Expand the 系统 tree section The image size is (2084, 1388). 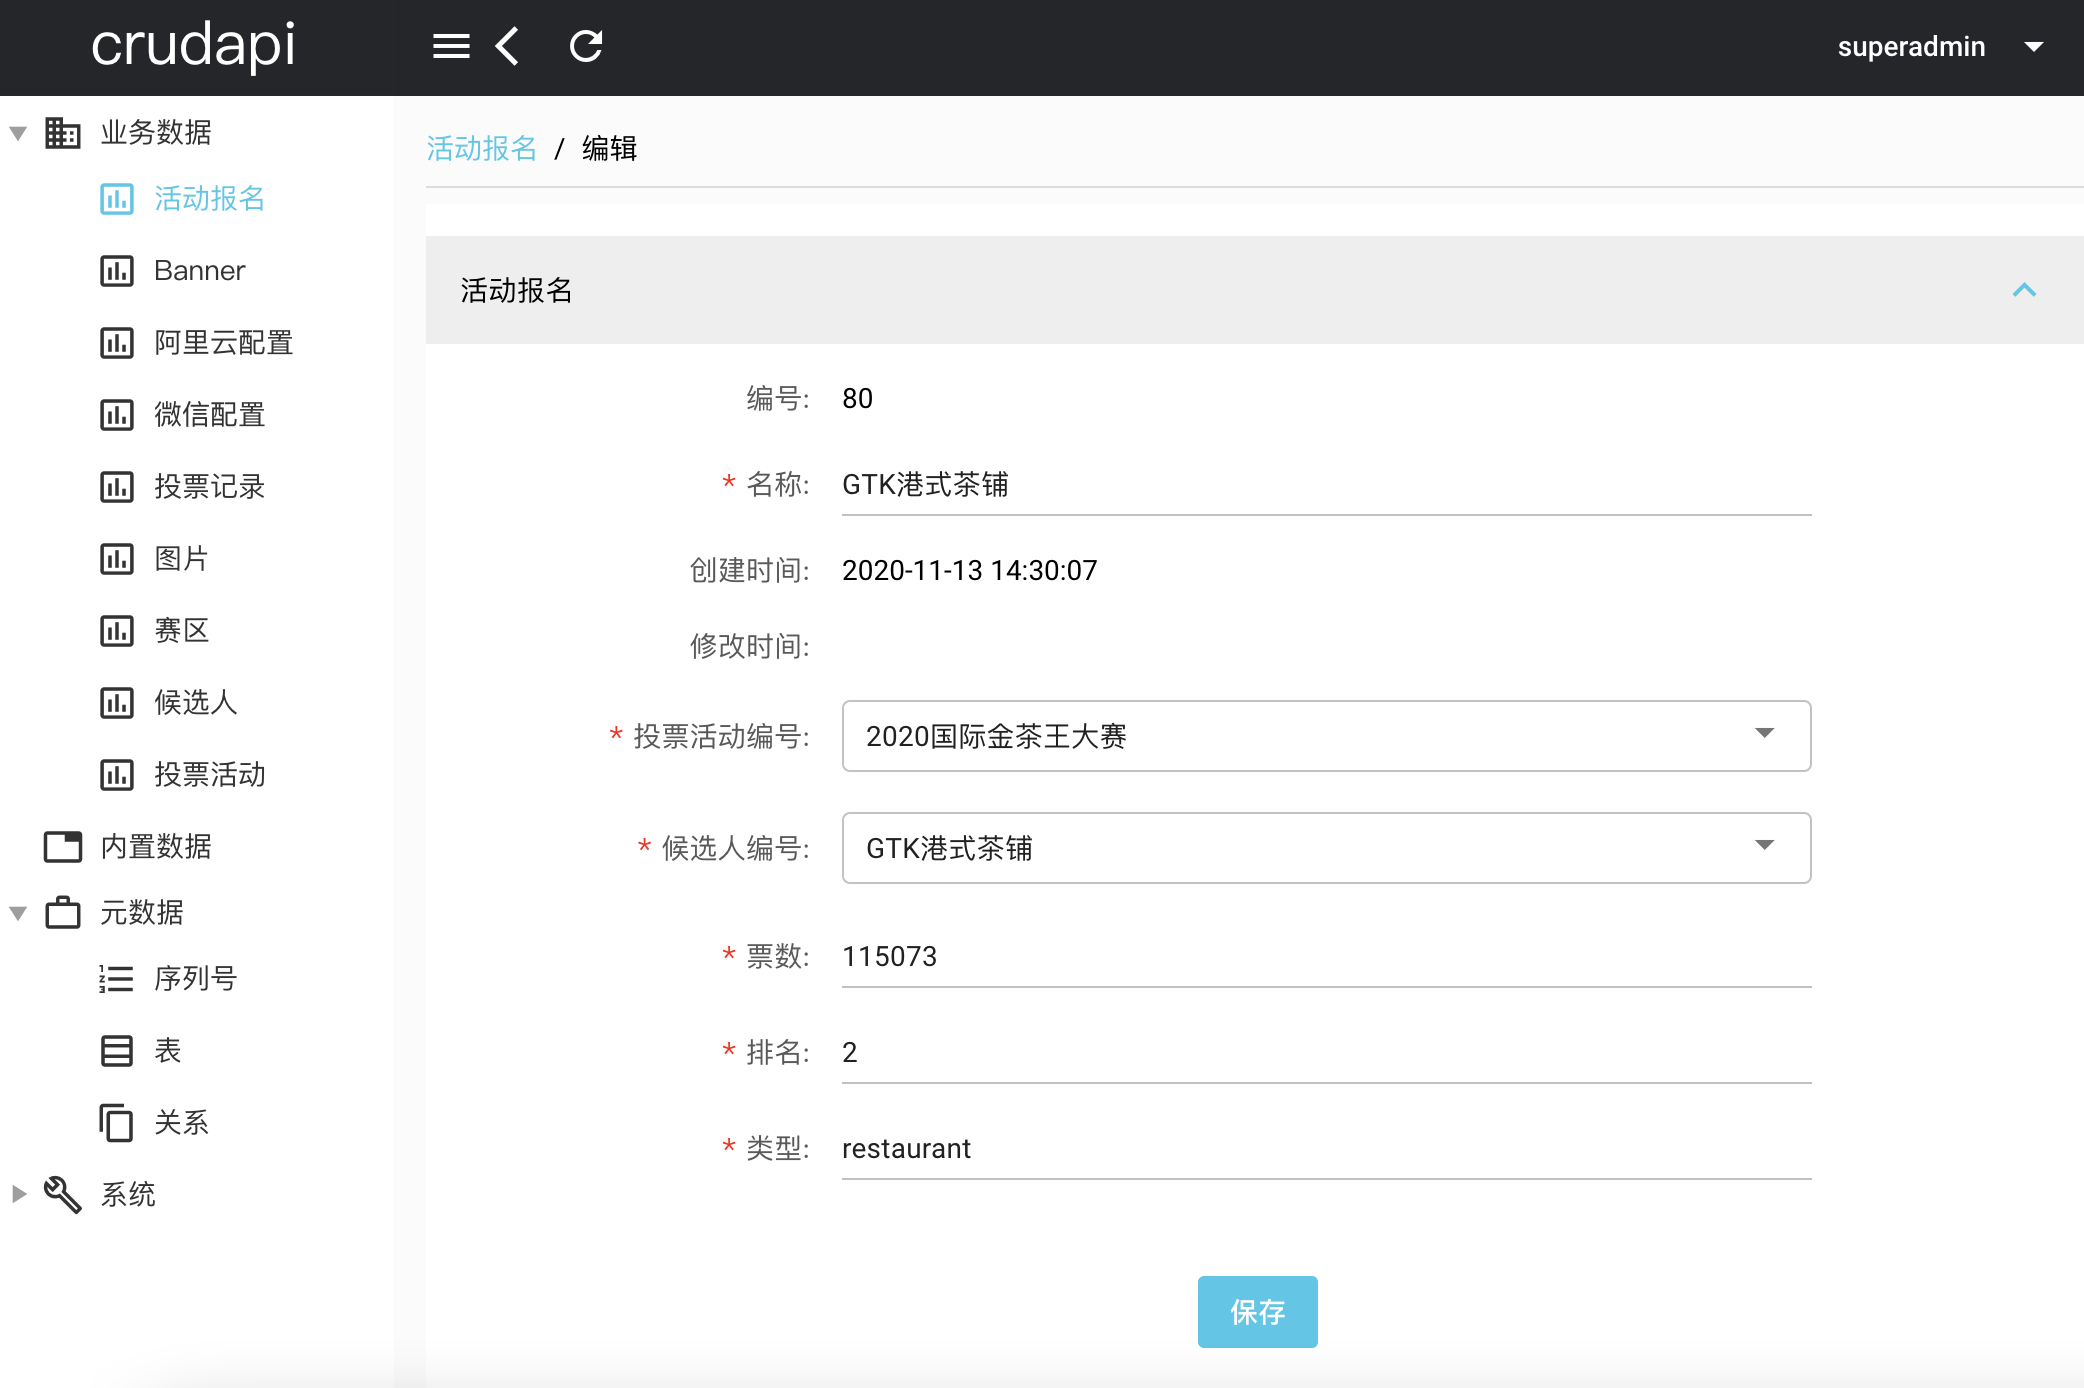click(x=18, y=1194)
